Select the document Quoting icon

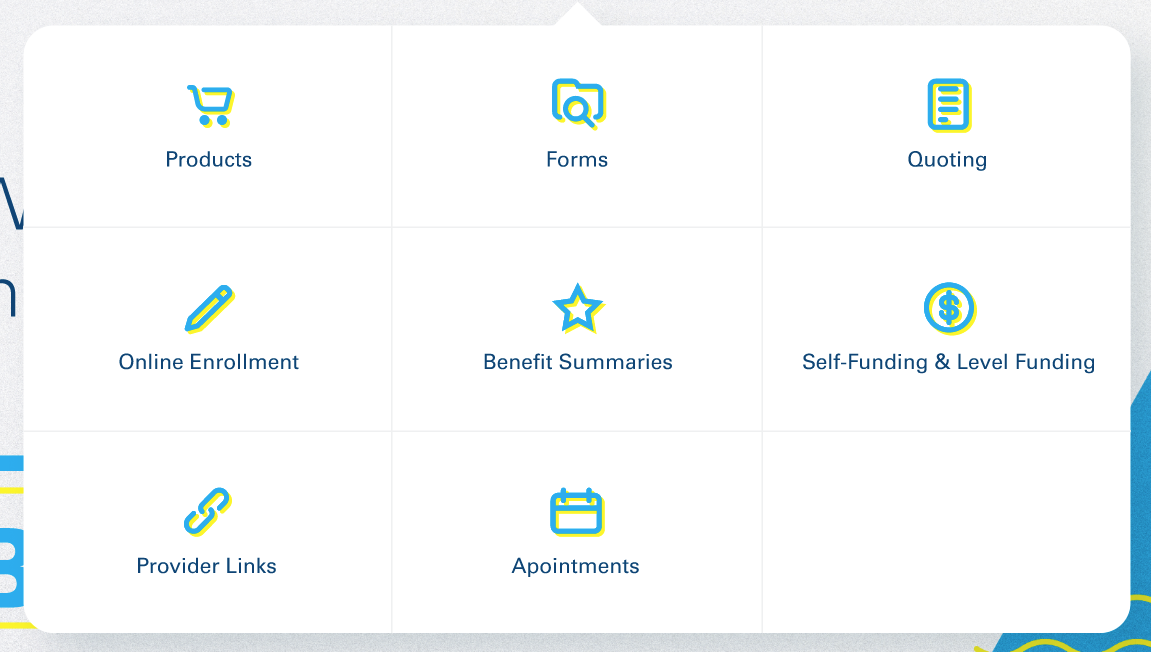pyautogui.click(x=948, y=105)
